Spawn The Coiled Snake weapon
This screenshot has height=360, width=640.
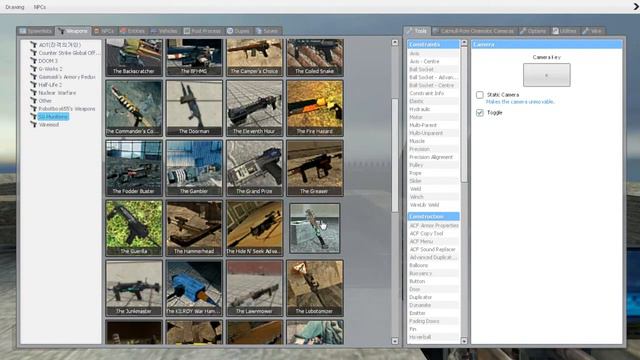pyautogui.click(x=315, y=58)
